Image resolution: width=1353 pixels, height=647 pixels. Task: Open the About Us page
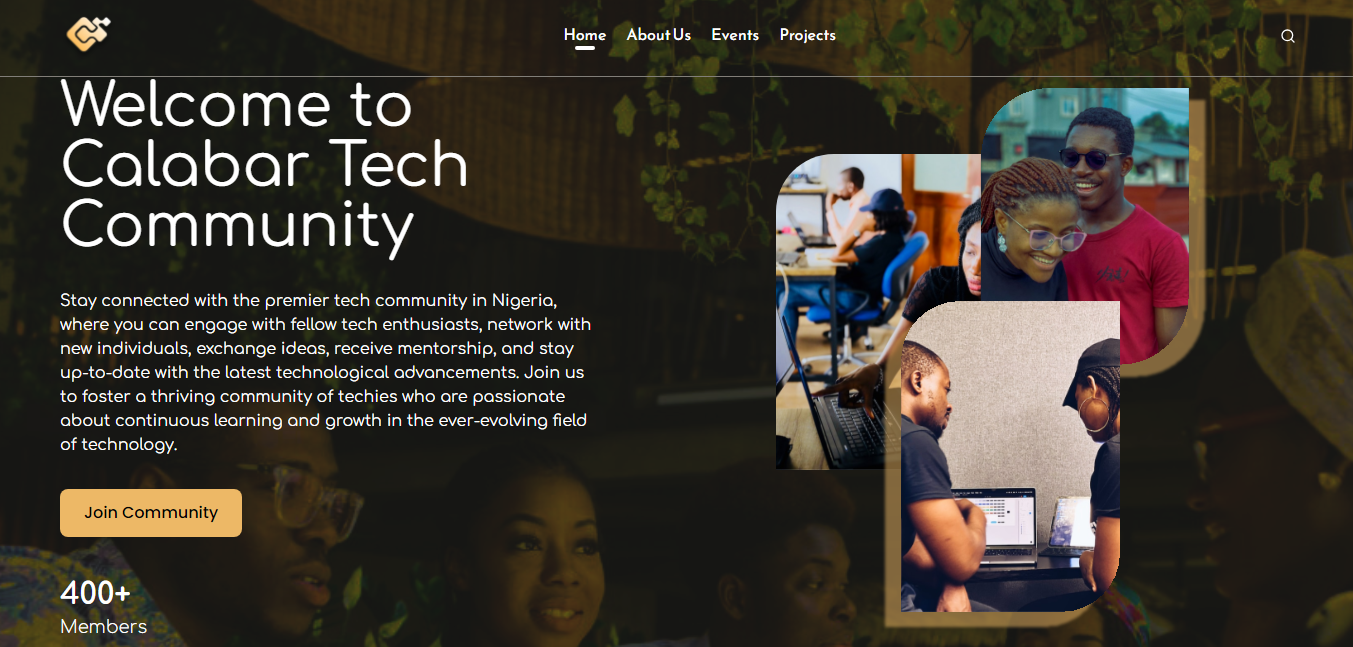659,35
